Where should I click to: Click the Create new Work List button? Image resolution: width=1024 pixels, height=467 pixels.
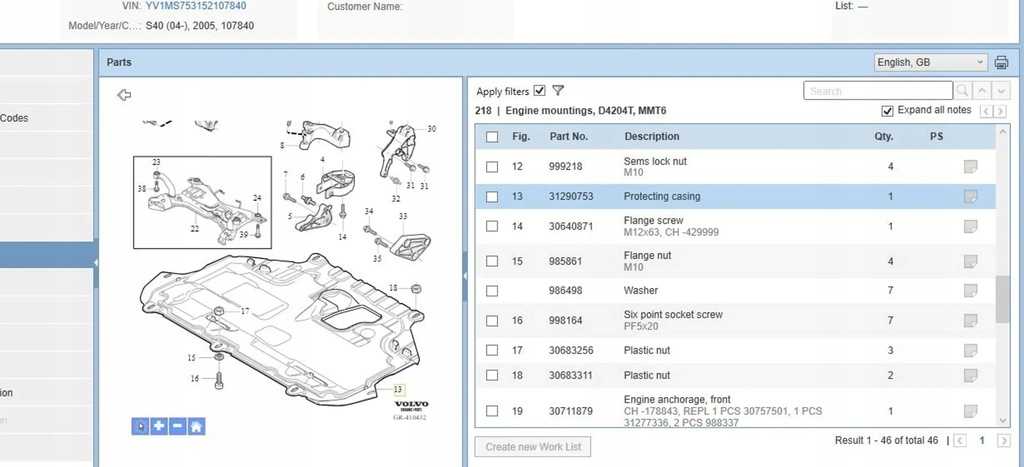click(x=533, y=447)
